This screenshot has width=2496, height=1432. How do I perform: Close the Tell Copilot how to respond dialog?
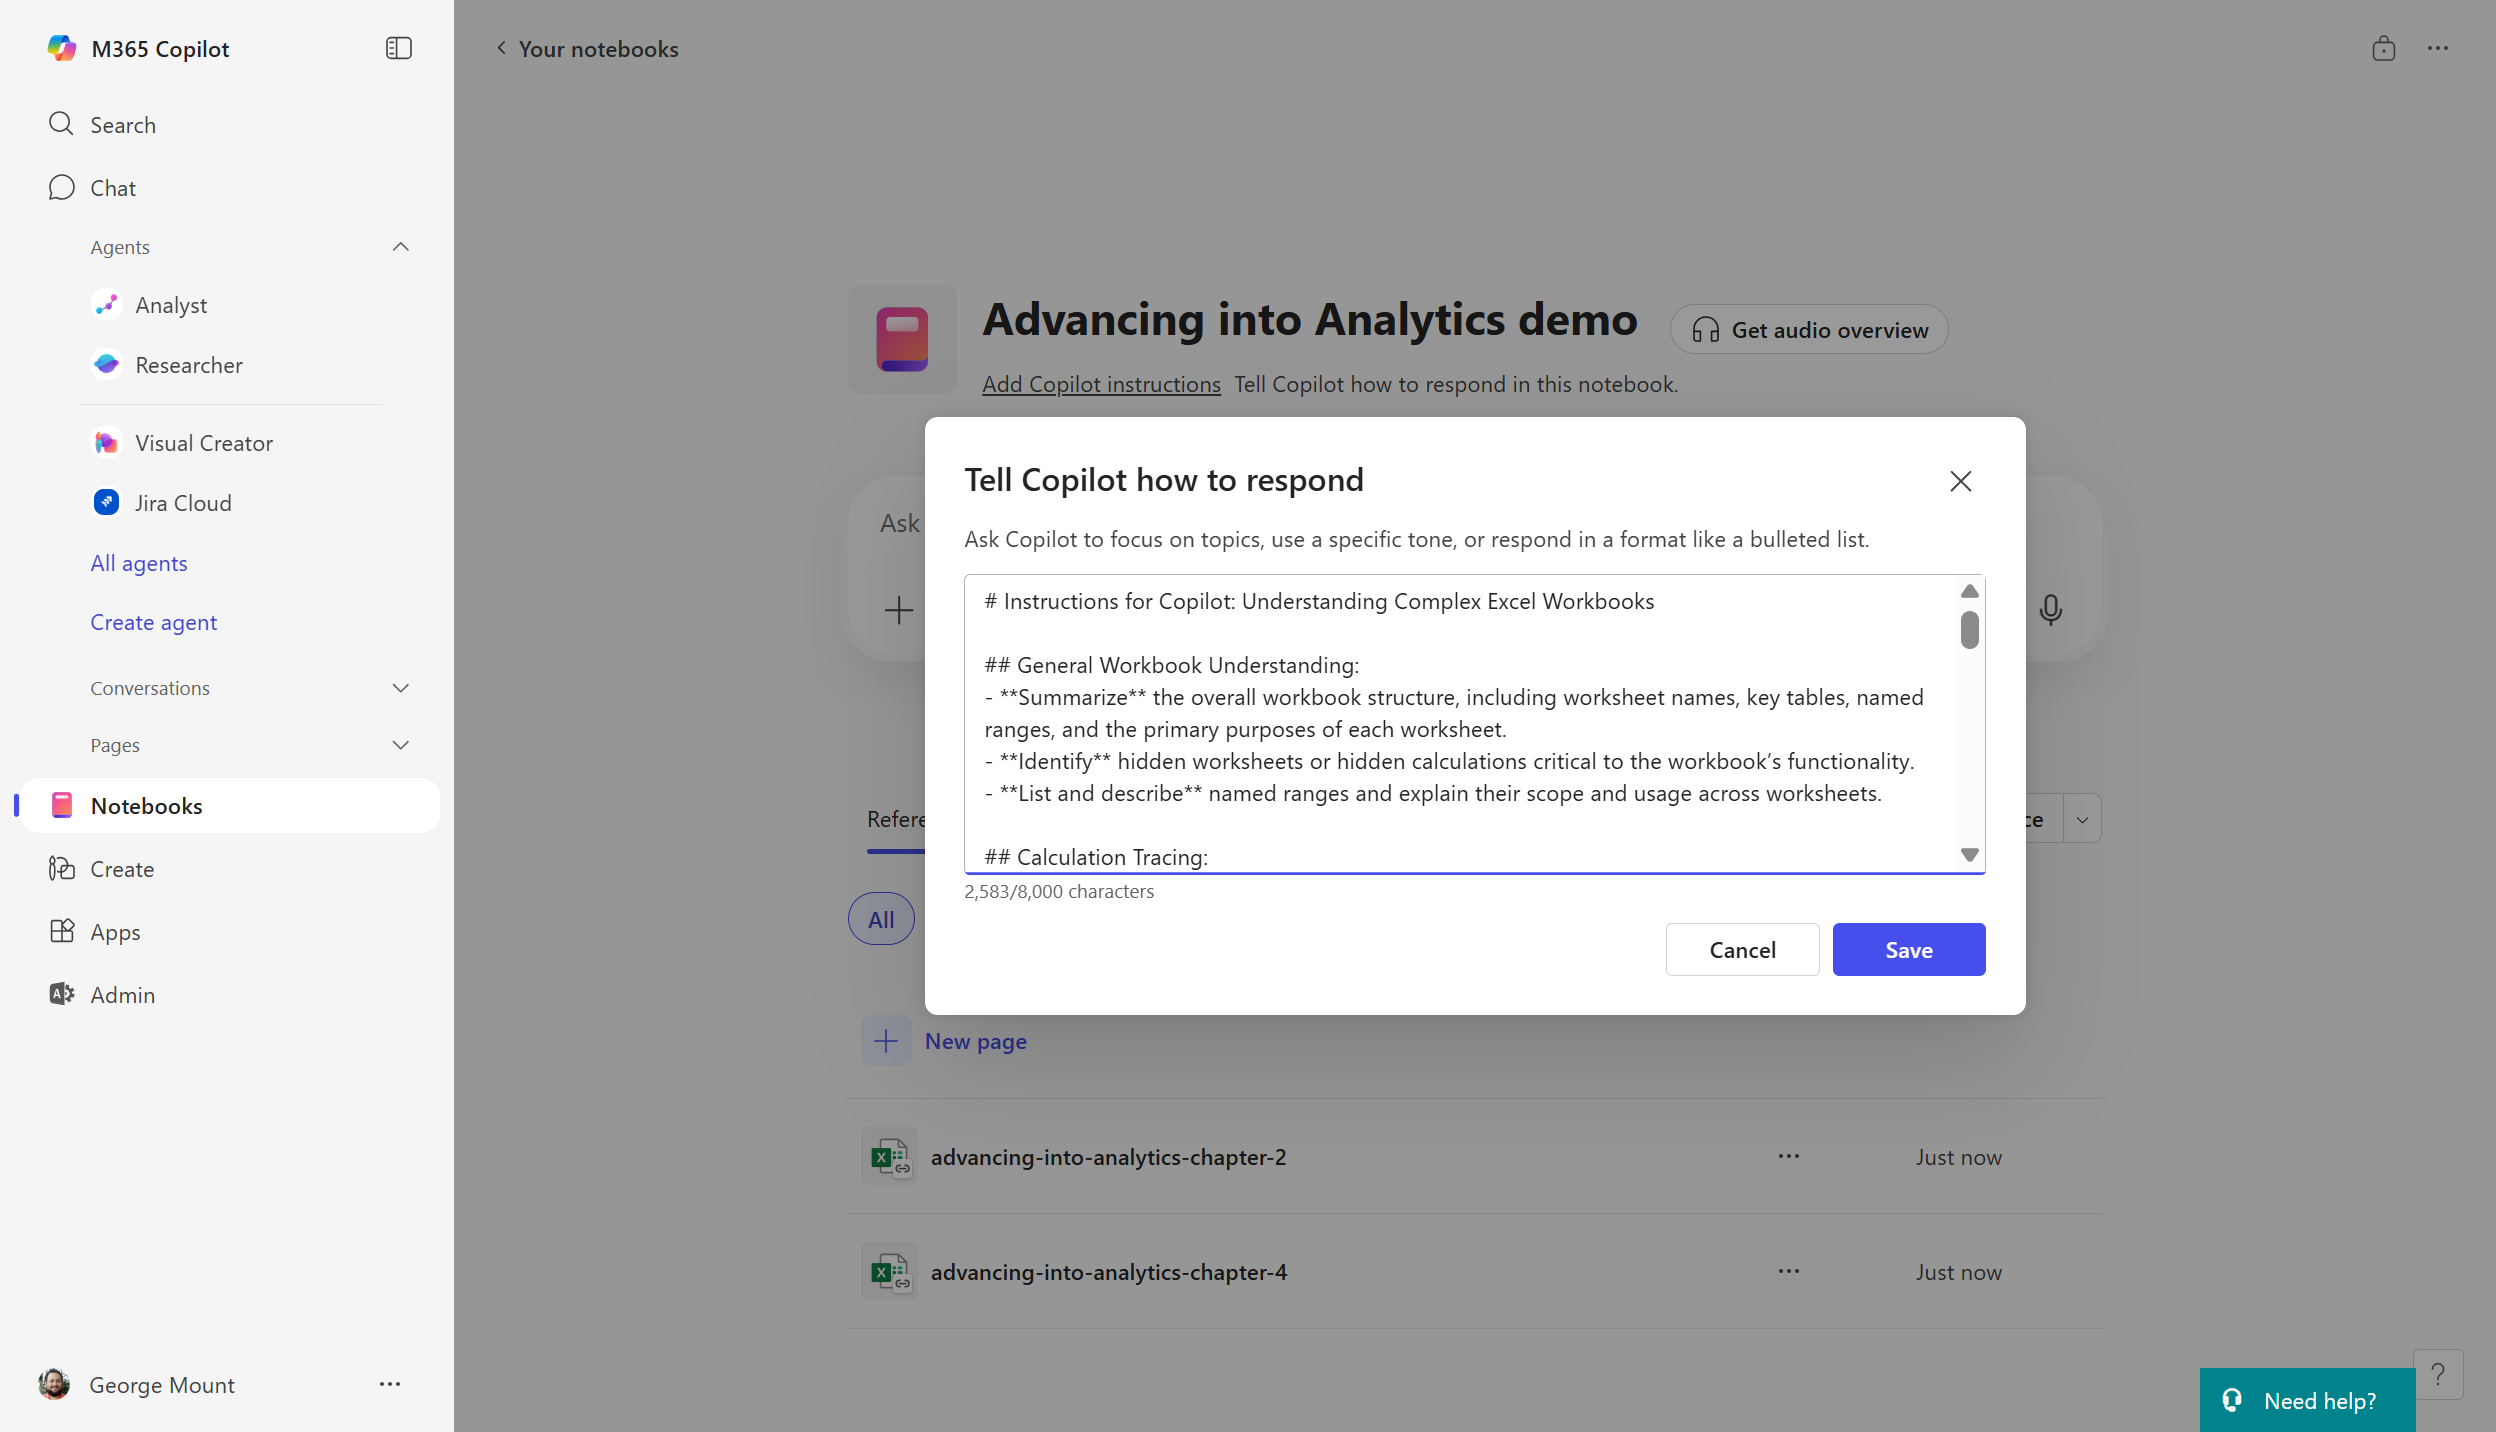(1960, 481)
